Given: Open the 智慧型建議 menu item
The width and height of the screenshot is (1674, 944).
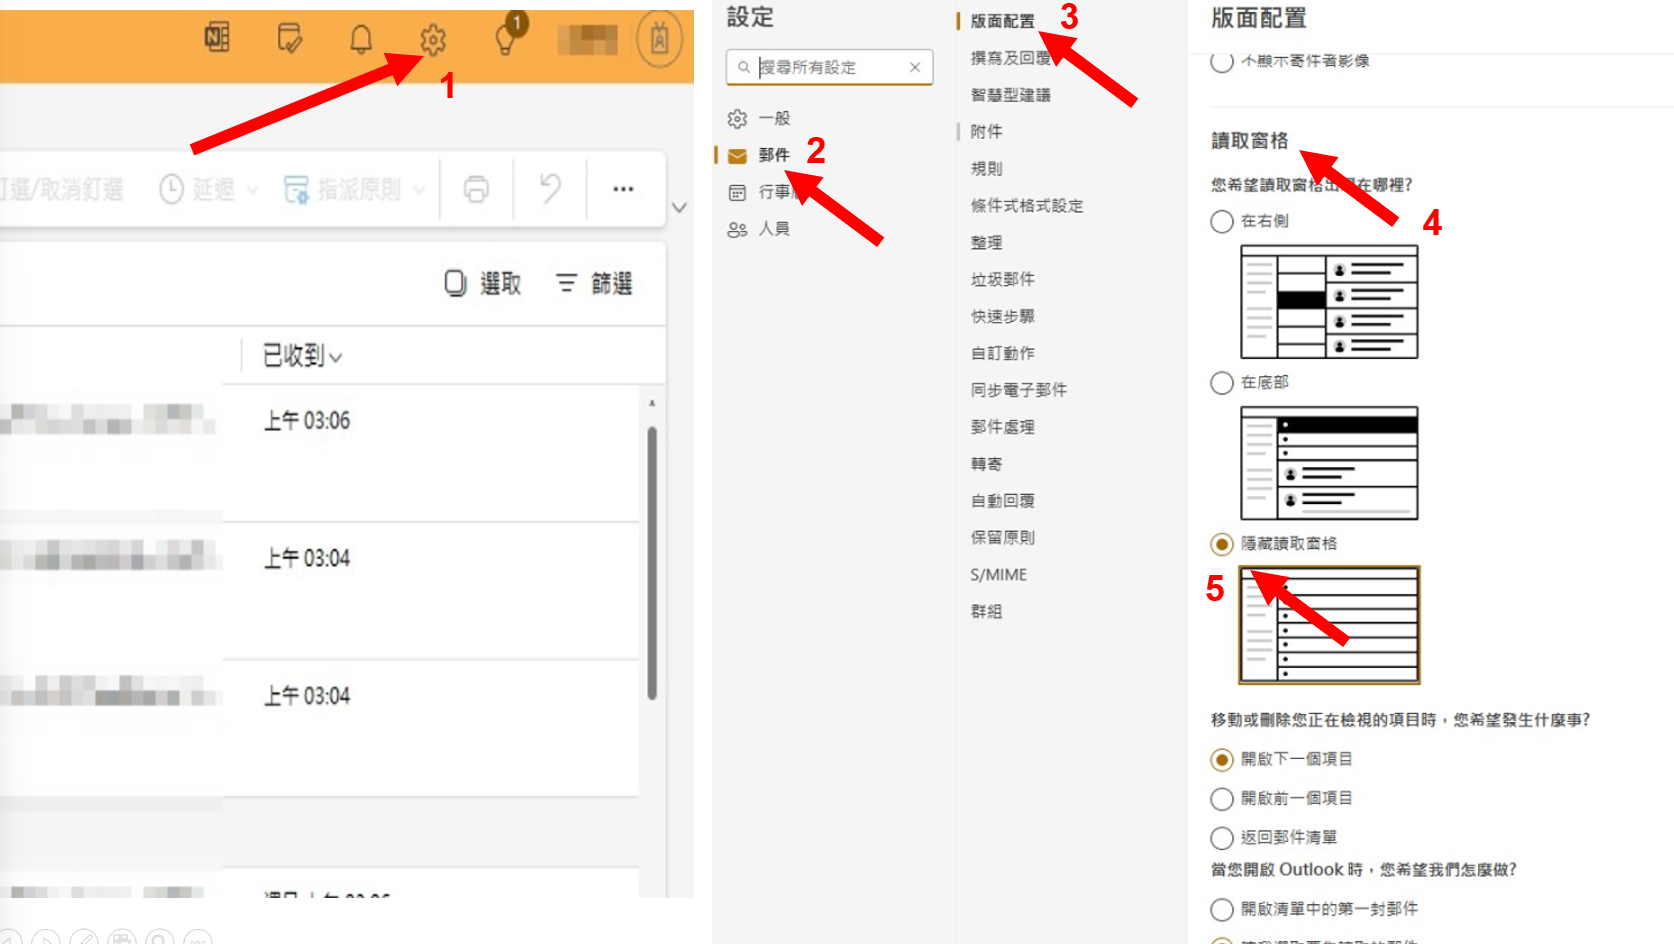Looking at the screenshot, I should pos(1010,95).
